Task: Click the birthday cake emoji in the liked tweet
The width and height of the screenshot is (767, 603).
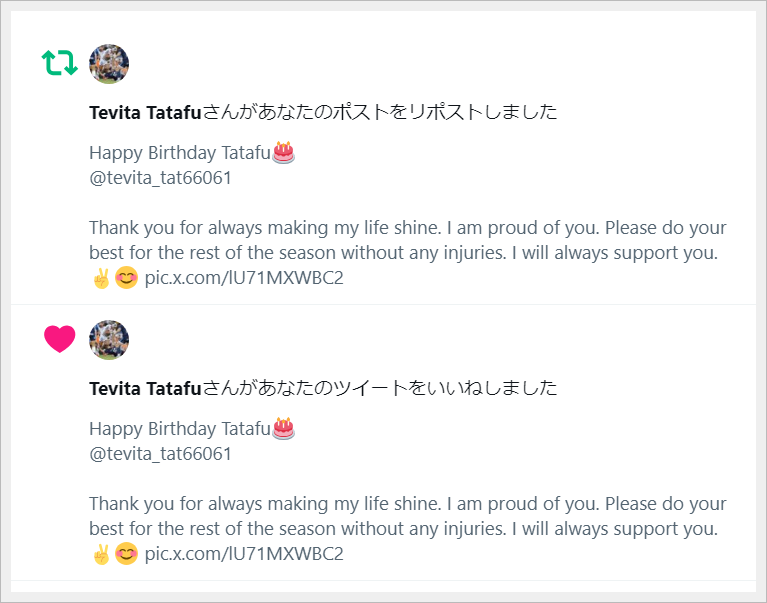Action: coord(284,428)
